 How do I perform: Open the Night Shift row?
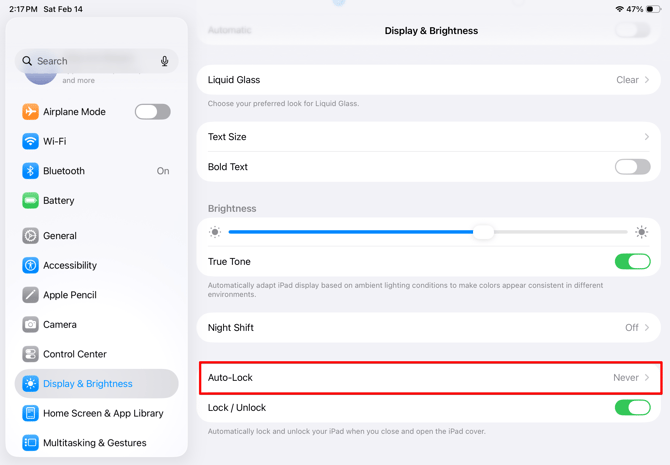[x=429, y=327]
